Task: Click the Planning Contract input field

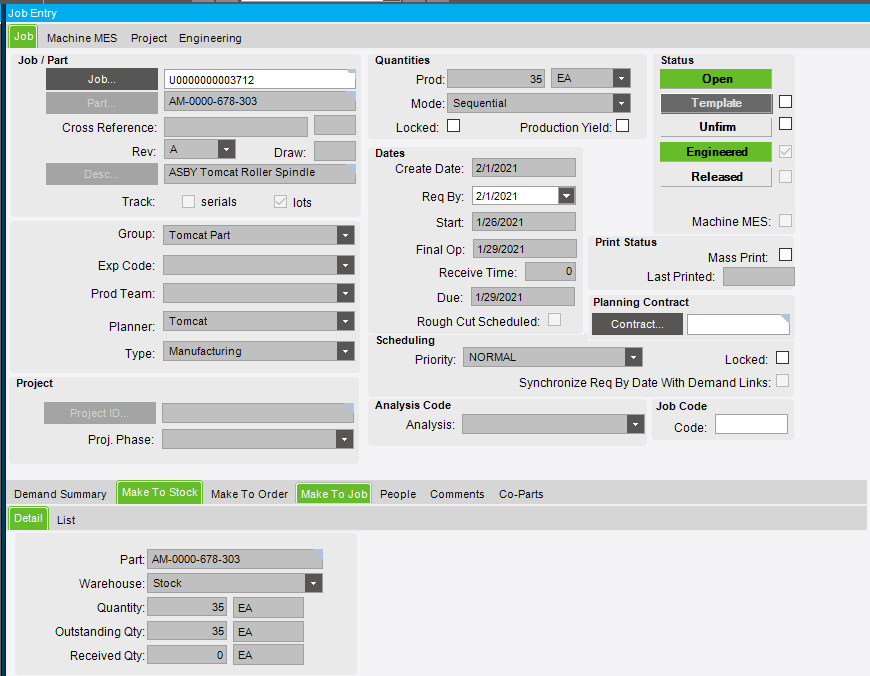Action: coord(738,324)
